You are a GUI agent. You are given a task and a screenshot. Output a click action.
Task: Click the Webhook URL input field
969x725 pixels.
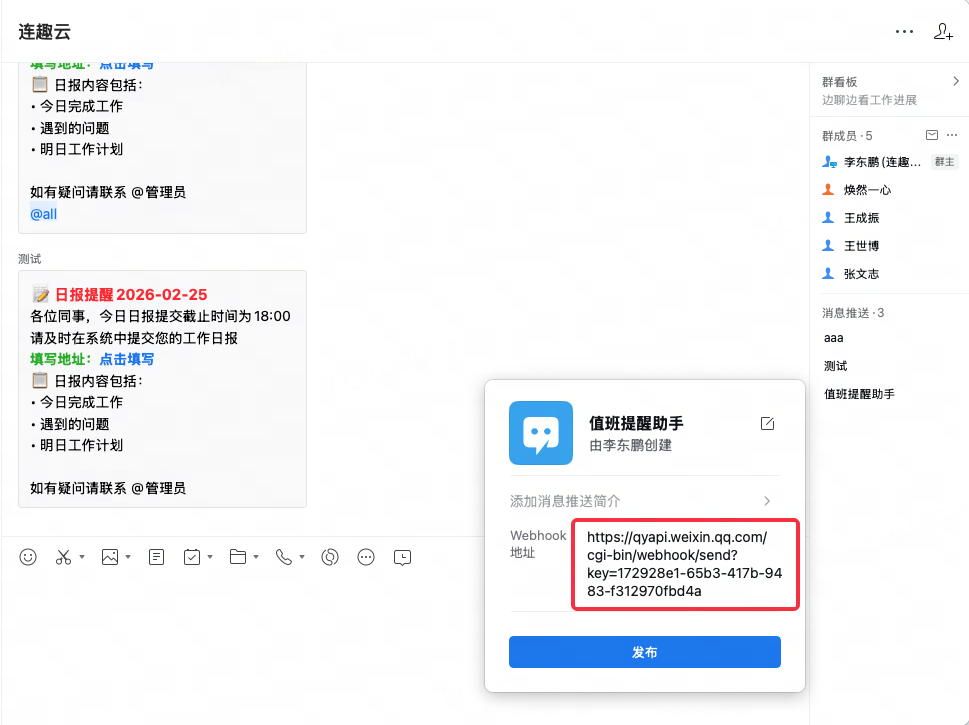684,563
